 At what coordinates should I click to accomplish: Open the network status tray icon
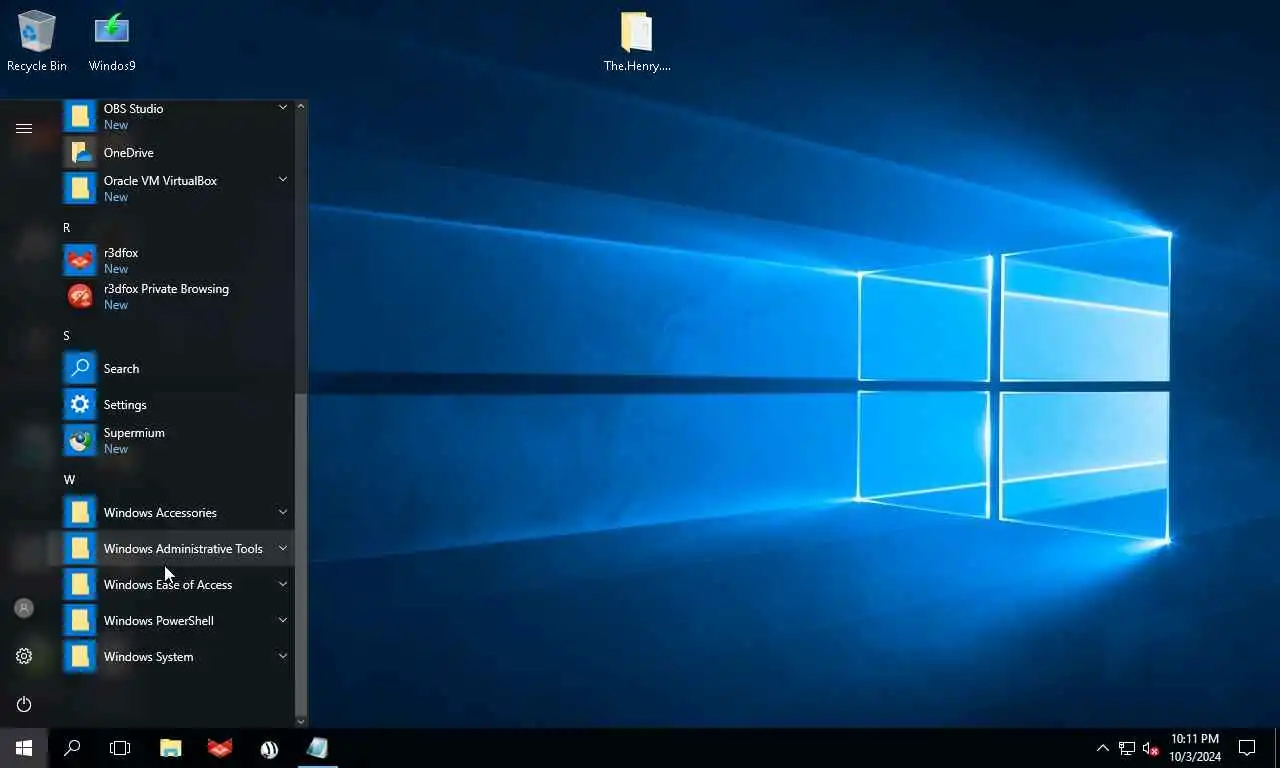pos(1127,748)
